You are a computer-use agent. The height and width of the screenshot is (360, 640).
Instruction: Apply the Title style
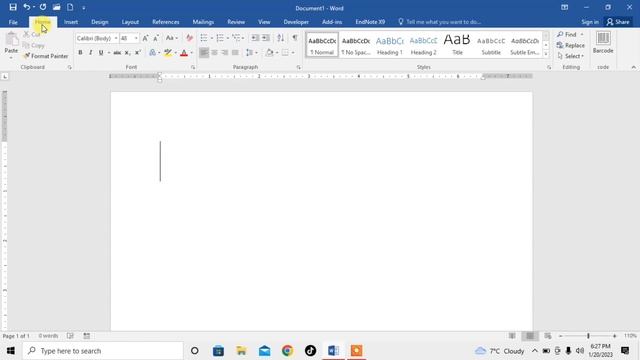click(x=457, y=45)
